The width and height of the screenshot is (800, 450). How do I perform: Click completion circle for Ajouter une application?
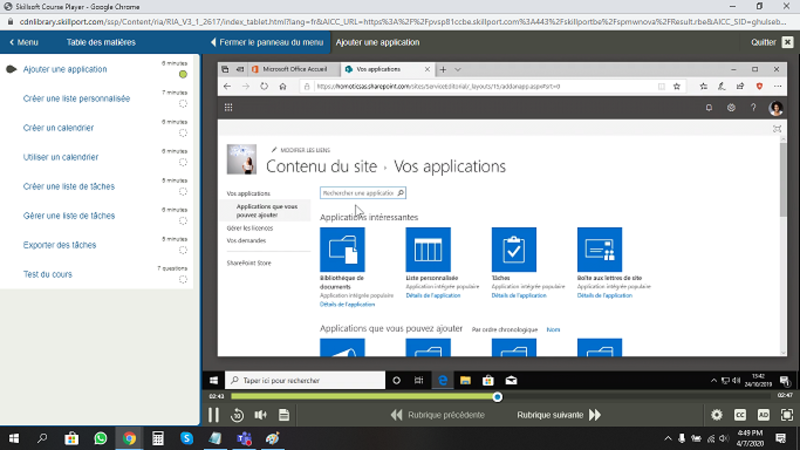(x=183, y=74)
